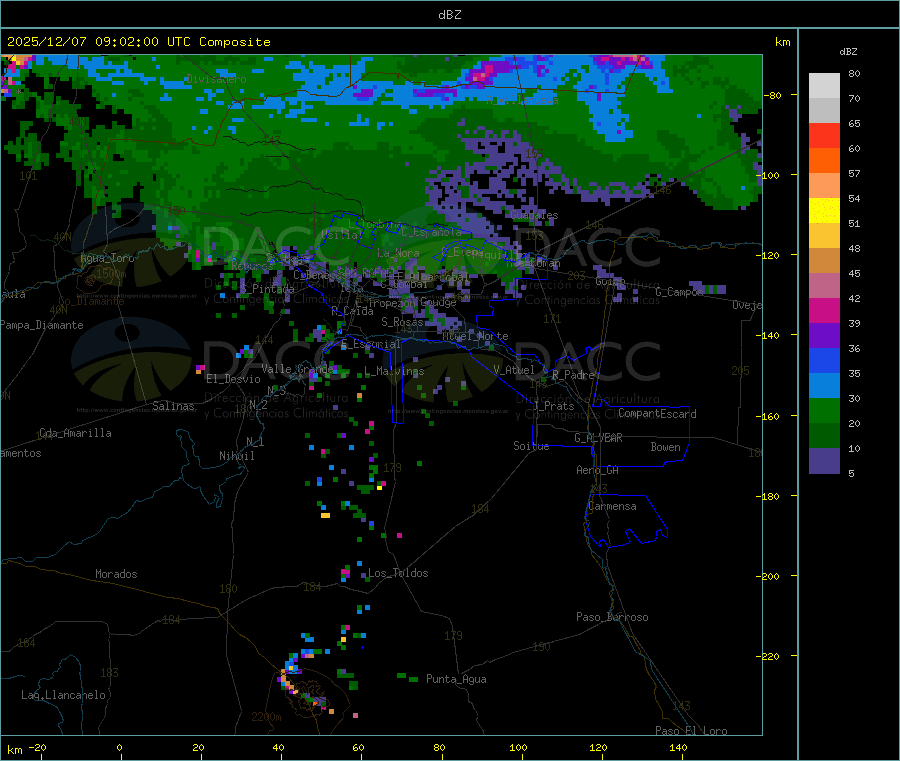
Task: Click the E_Escorial location label
Action: 370,344
